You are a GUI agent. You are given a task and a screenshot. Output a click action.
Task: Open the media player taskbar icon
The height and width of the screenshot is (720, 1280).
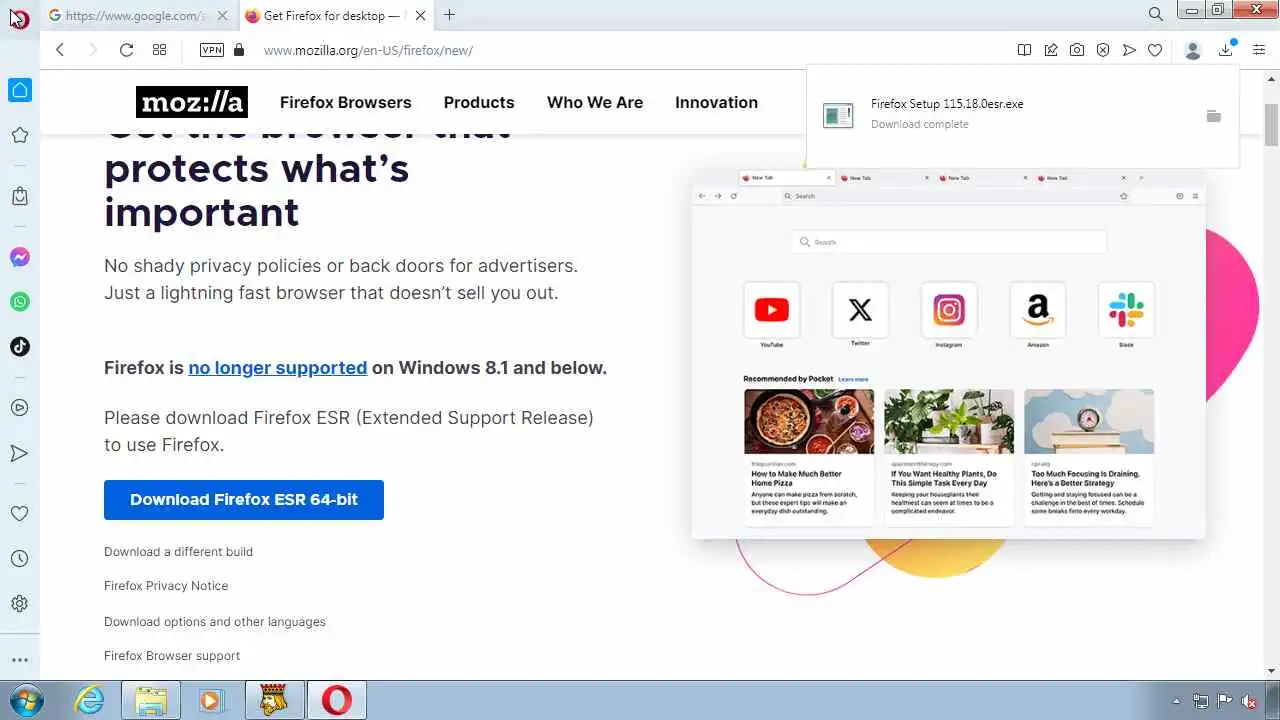tap(211, 700)
